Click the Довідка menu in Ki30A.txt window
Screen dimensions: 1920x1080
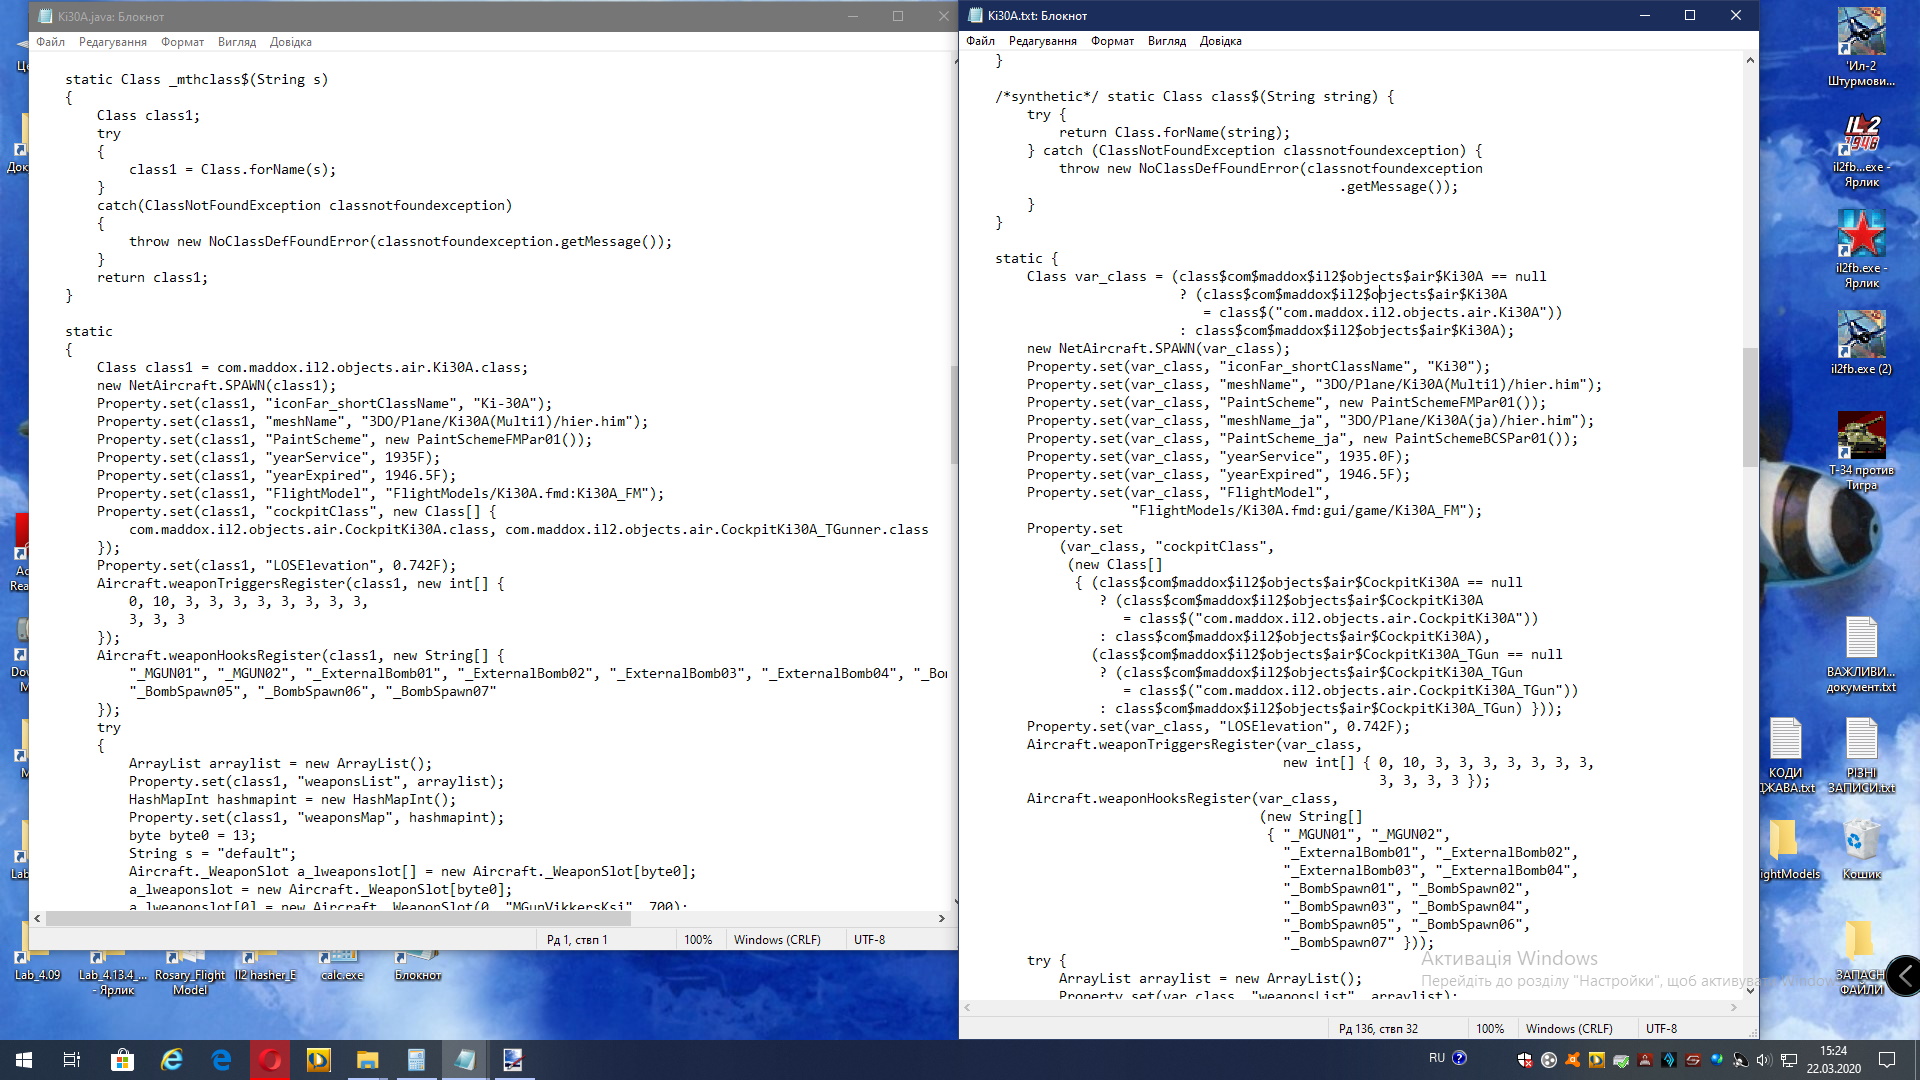[x=1220, y=41]
